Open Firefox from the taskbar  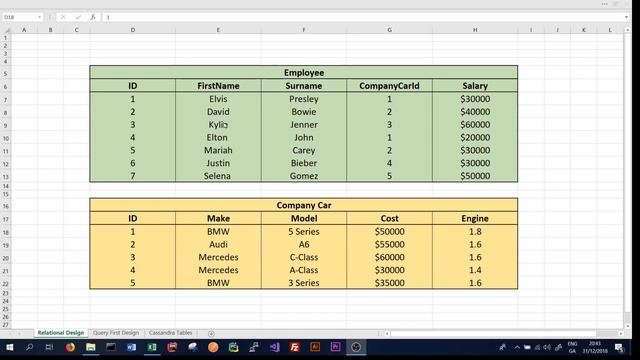pos(70,347)
